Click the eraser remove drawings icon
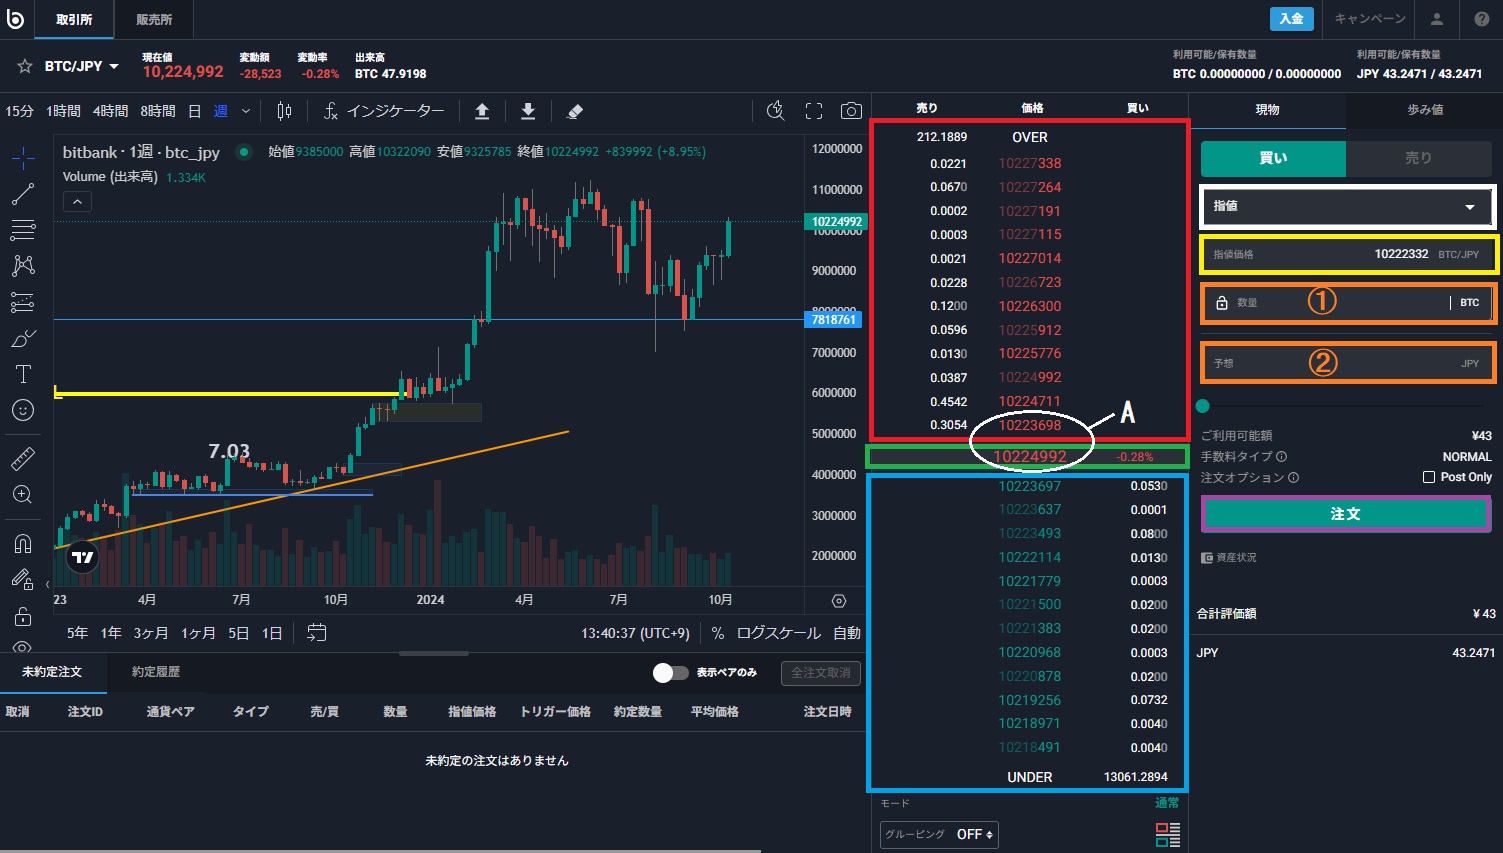 tap(574, 111)
